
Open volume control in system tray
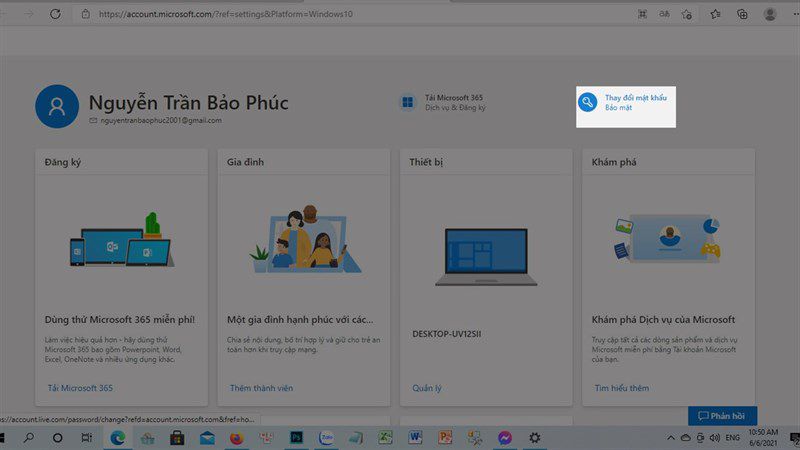[715, 438]
